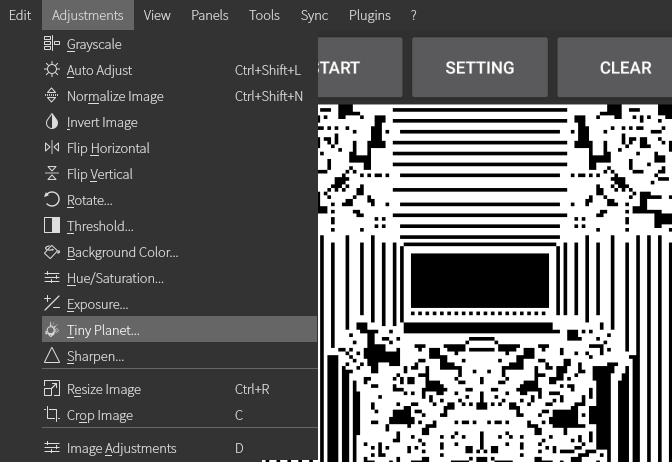Click the Tiny Planet icon
Viewport: 672px width, 462px height.
point(52,330)
